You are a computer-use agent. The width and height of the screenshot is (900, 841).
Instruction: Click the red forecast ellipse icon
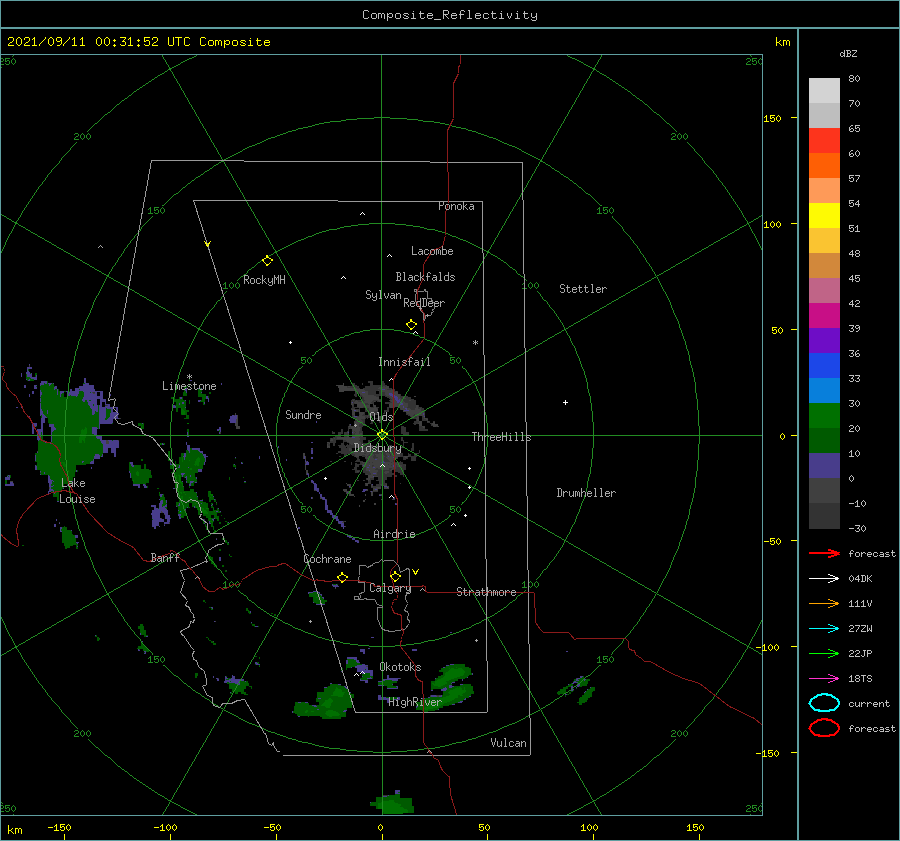point(824,728)
